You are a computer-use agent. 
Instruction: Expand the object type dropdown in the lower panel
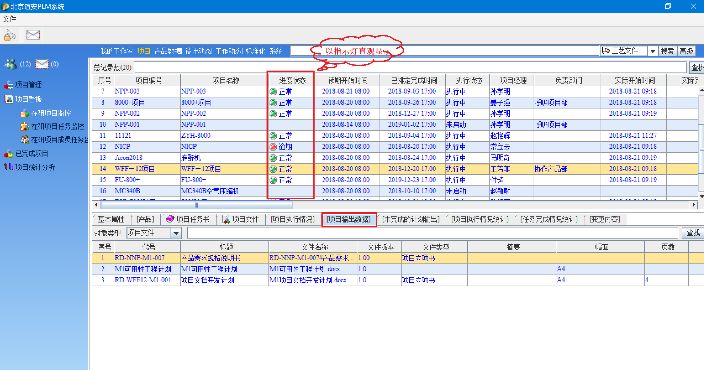176,233
